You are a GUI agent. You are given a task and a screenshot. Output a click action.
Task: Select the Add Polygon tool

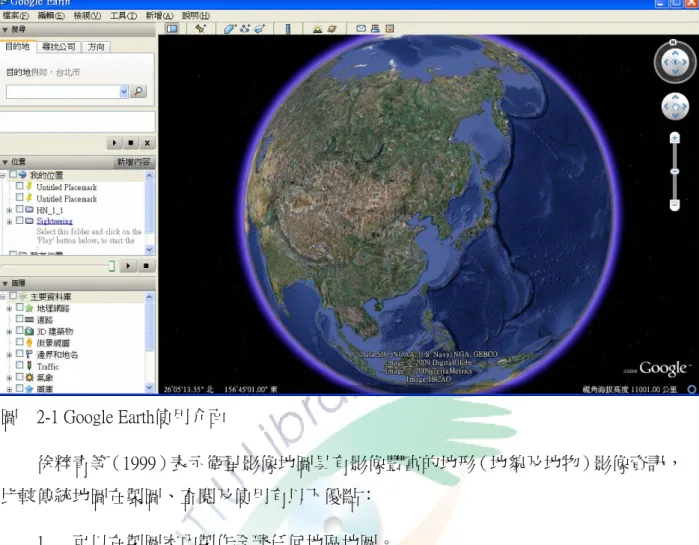pyautogui.click(x=230, y=29)
